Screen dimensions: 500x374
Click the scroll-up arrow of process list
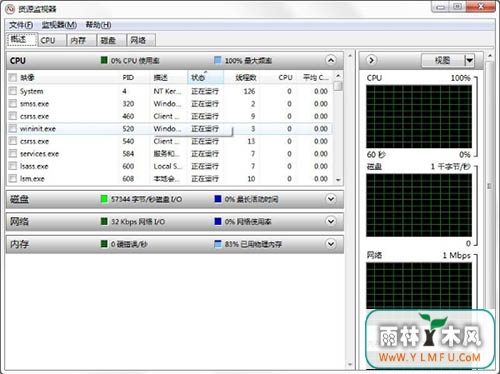(x=338, y=76)
